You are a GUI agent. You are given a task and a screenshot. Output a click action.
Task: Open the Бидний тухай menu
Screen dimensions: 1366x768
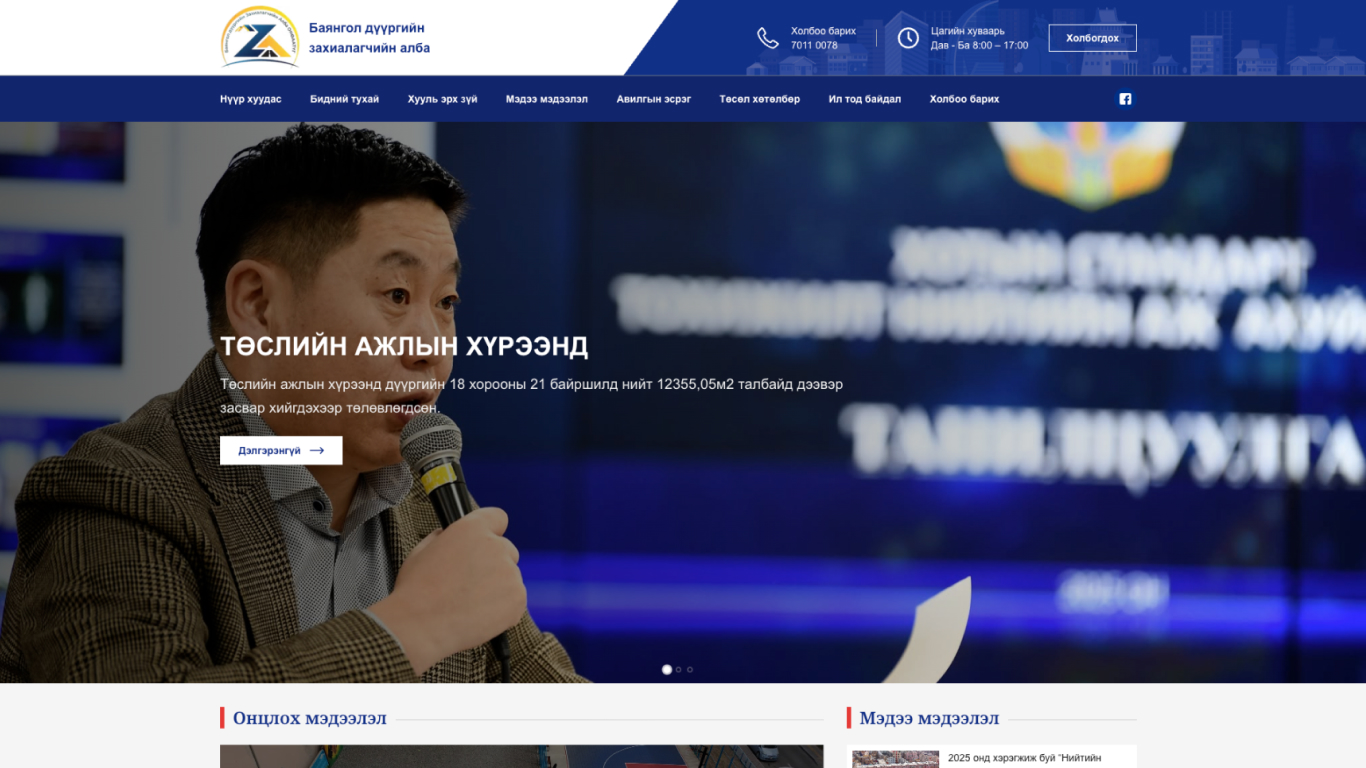(x=345, y=99)
